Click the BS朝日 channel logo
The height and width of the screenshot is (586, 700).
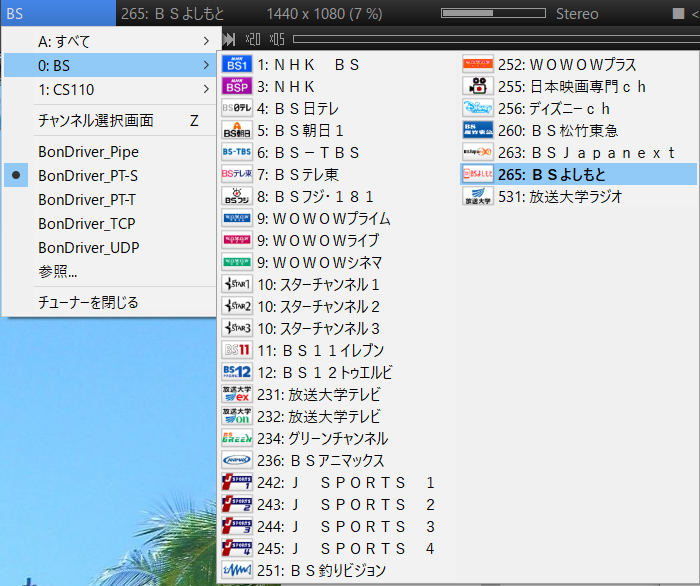point(237,130)
